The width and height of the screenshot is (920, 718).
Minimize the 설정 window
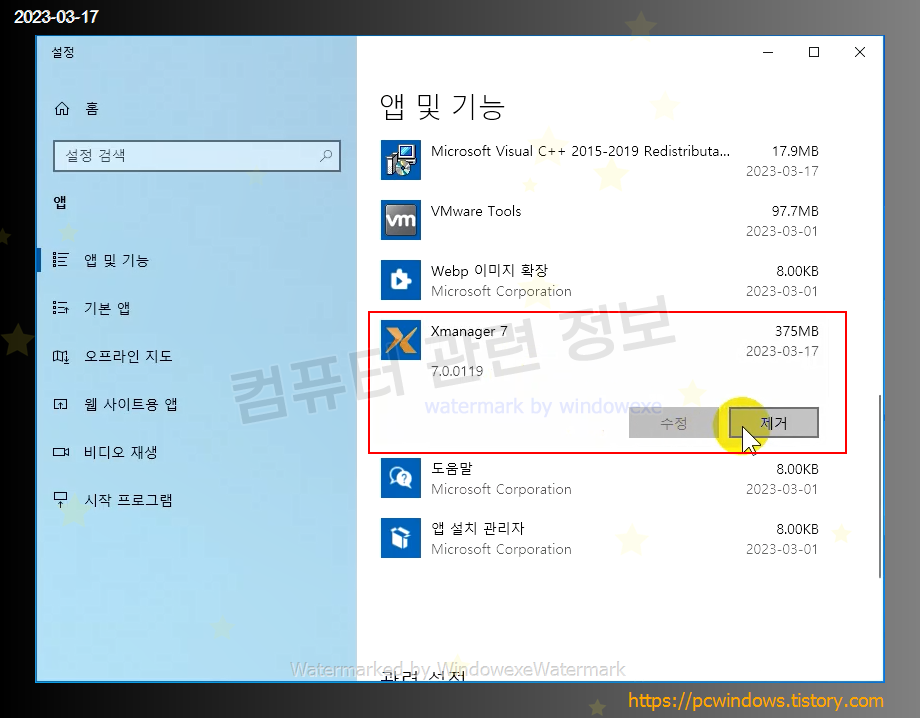point(768,52)
